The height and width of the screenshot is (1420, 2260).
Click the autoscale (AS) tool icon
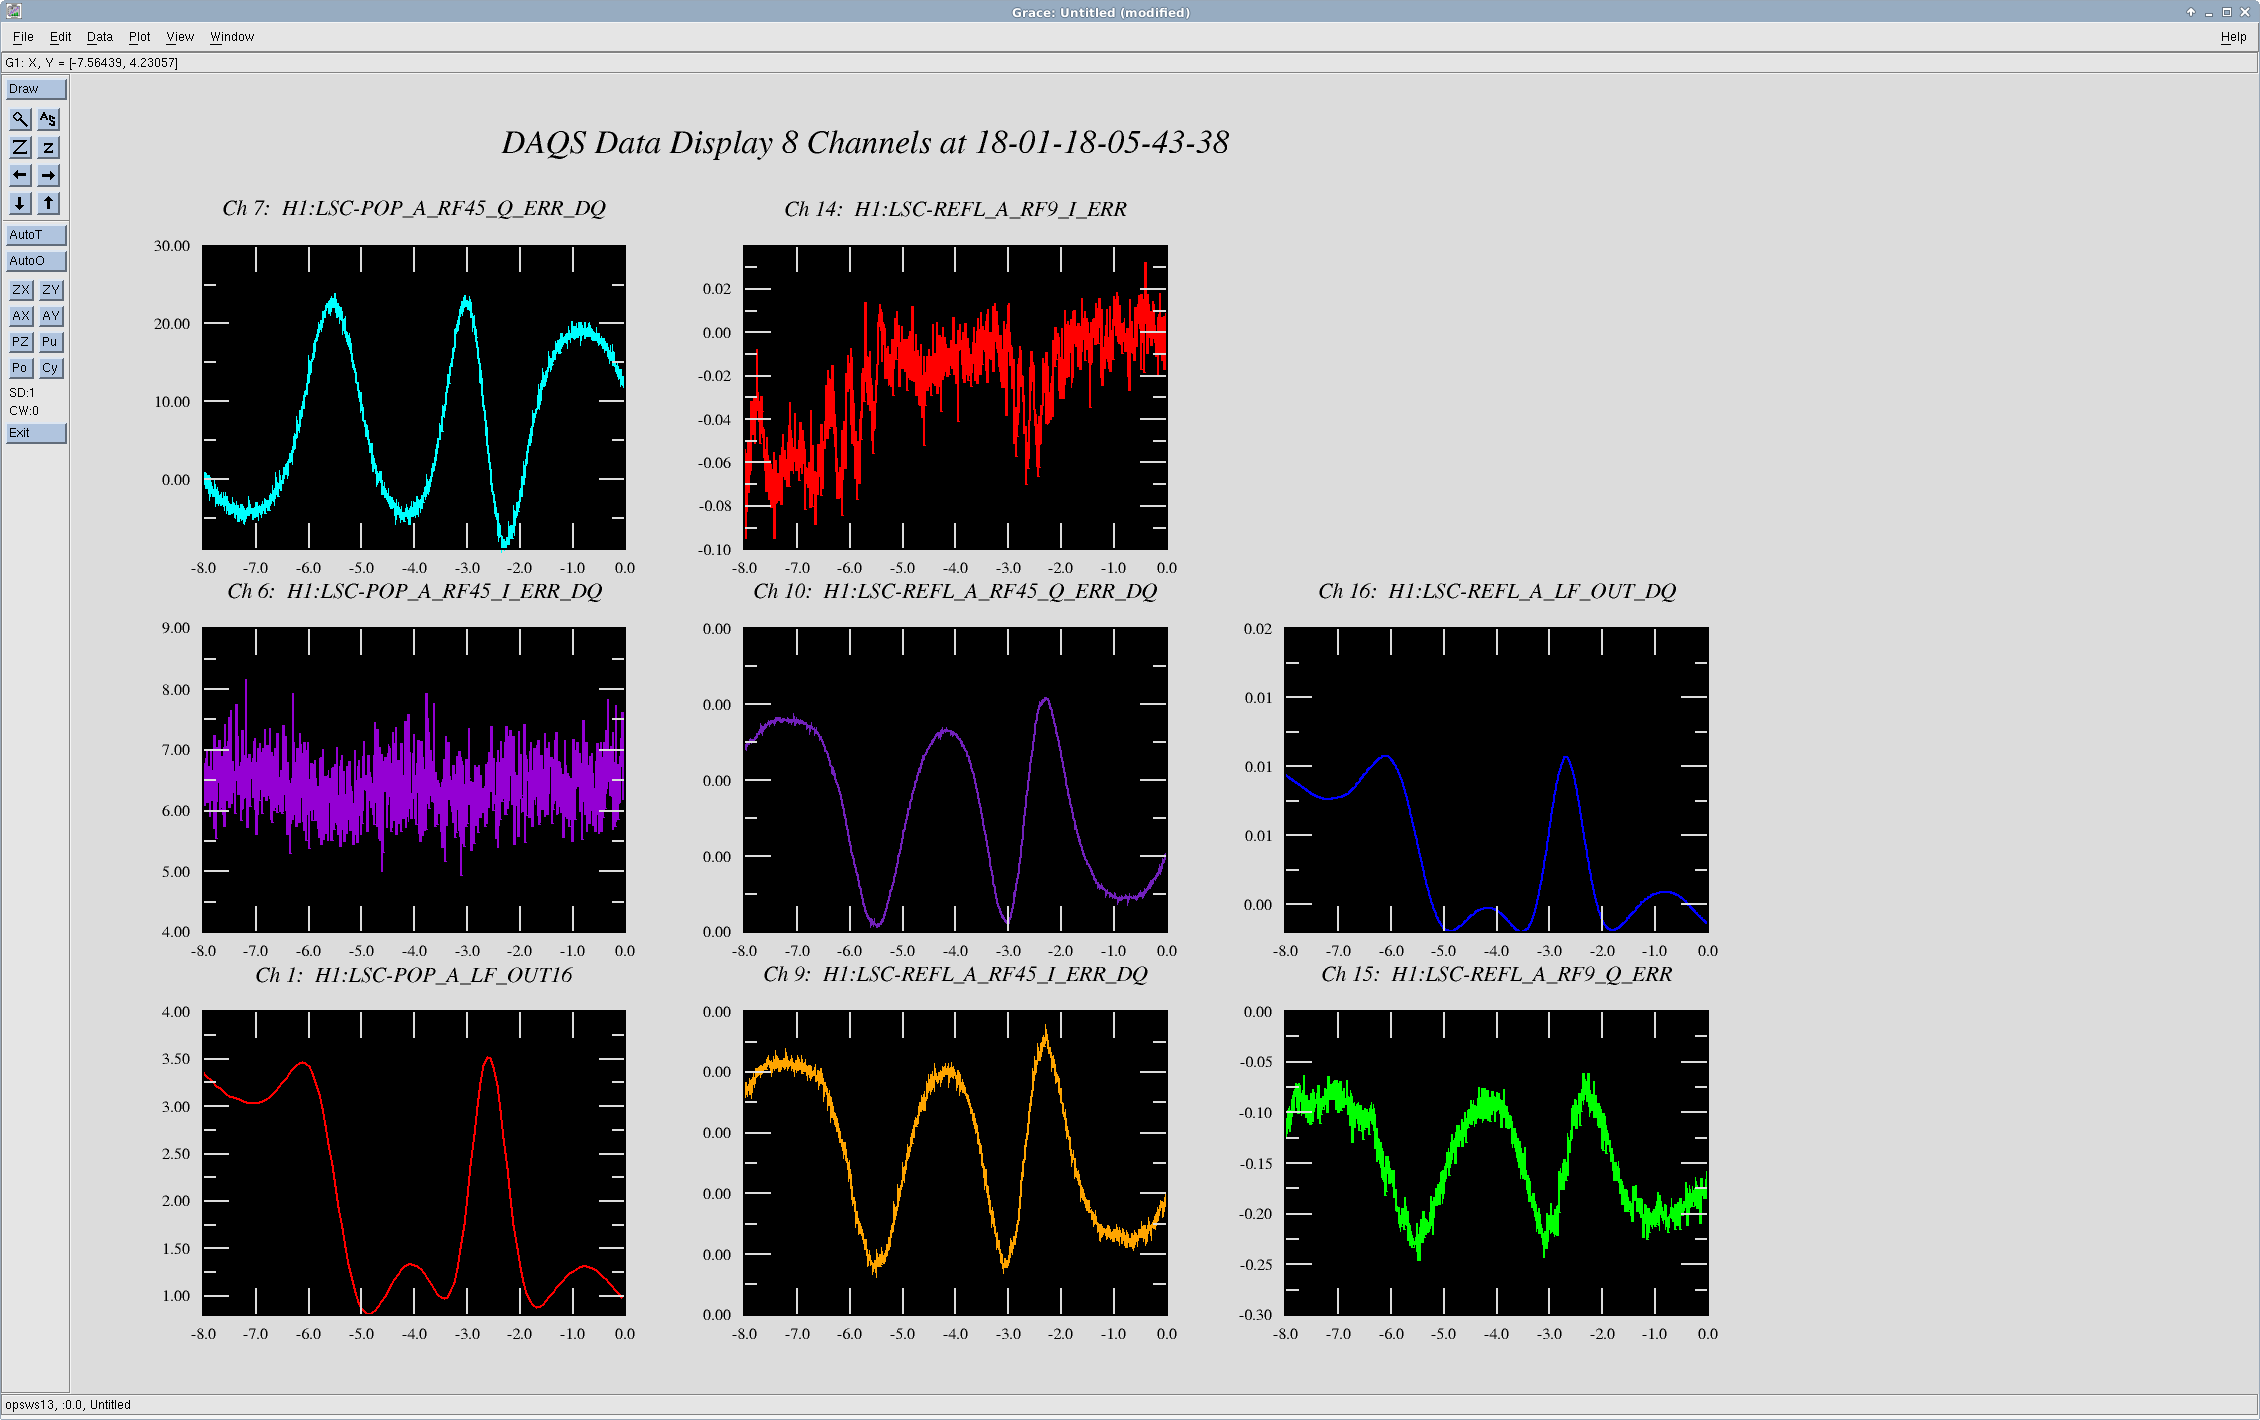(48, 119)
